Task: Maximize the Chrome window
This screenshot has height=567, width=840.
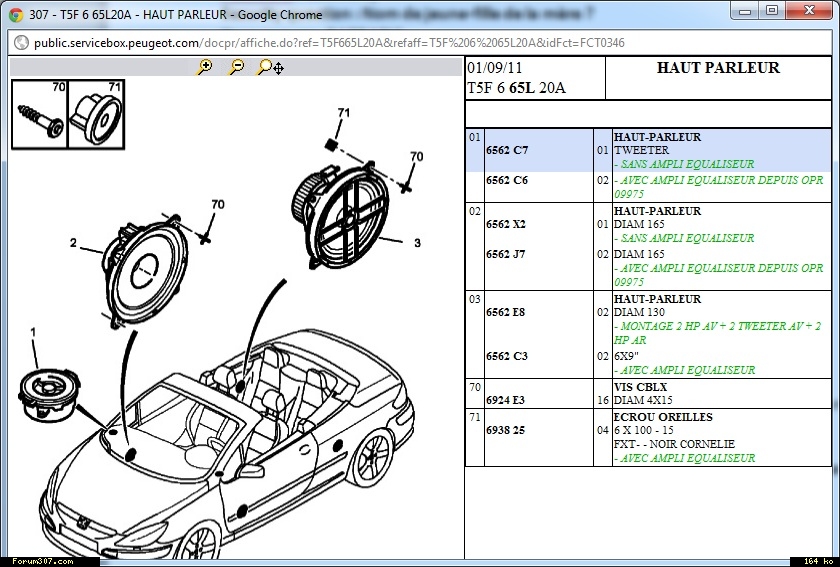Action: [772, 10]
